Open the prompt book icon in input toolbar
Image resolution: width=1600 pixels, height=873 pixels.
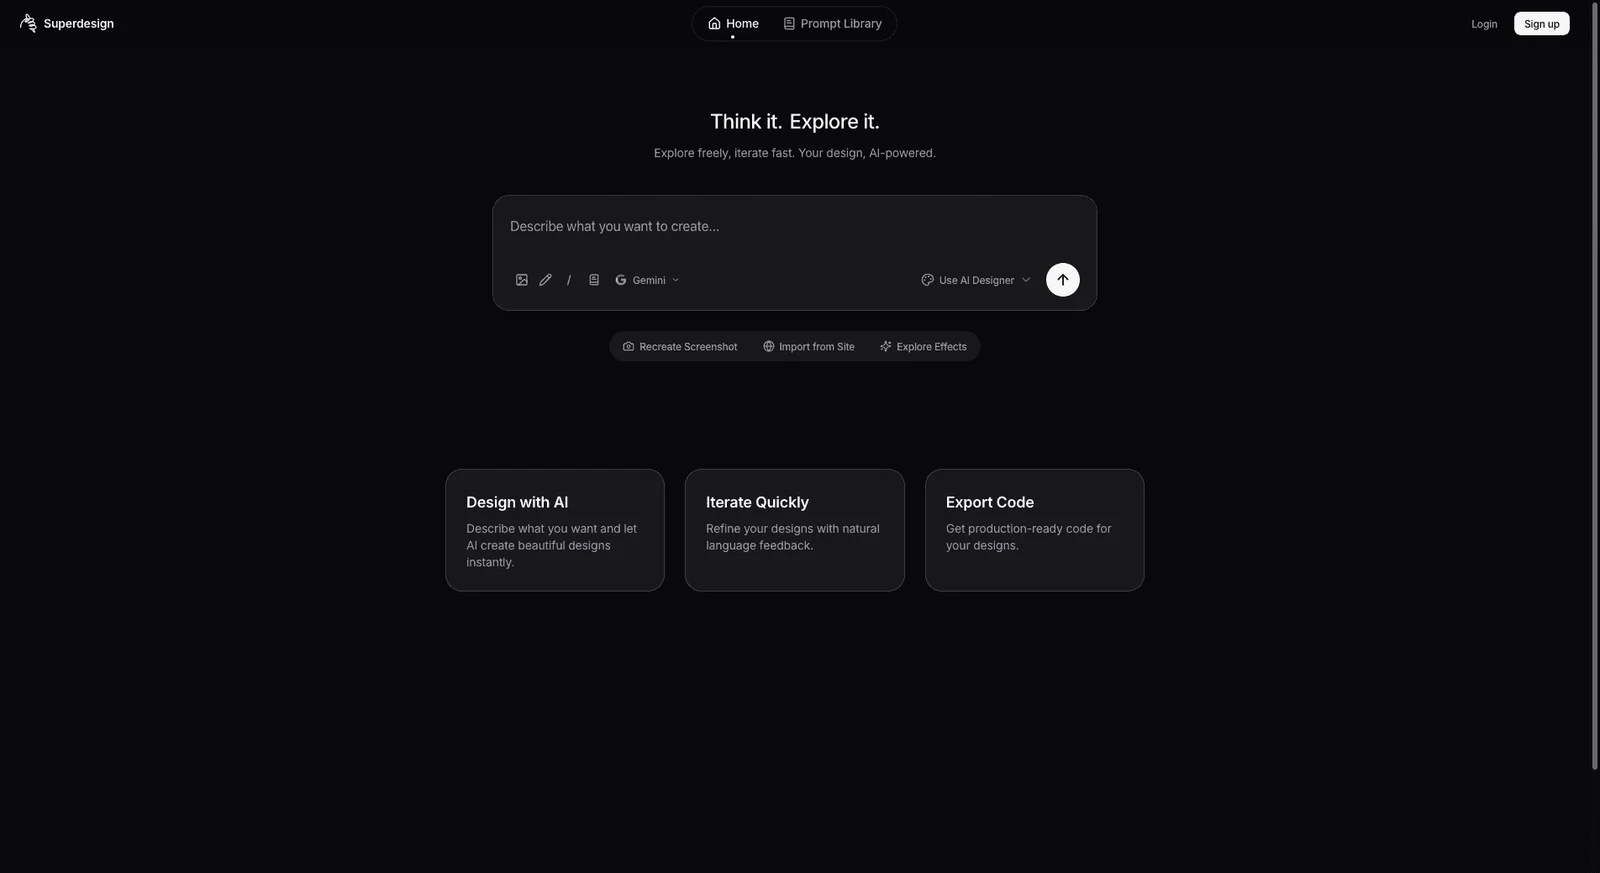coord(594,280)
